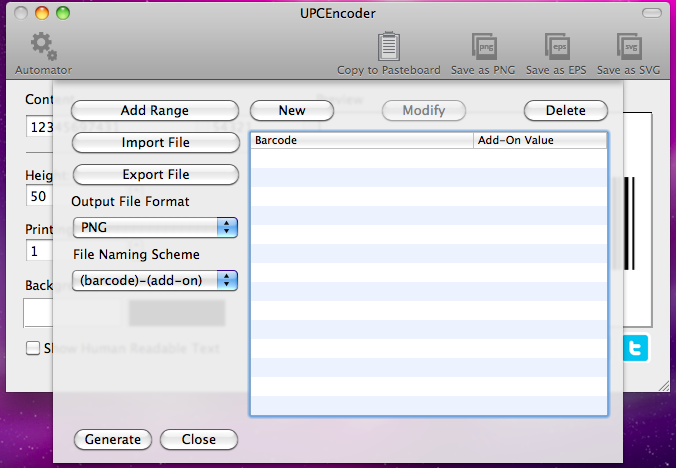The height and width of the screenshot is (468, 676).
Task: Click the Save as SVG icon
Action: click(x=629, y=47)
